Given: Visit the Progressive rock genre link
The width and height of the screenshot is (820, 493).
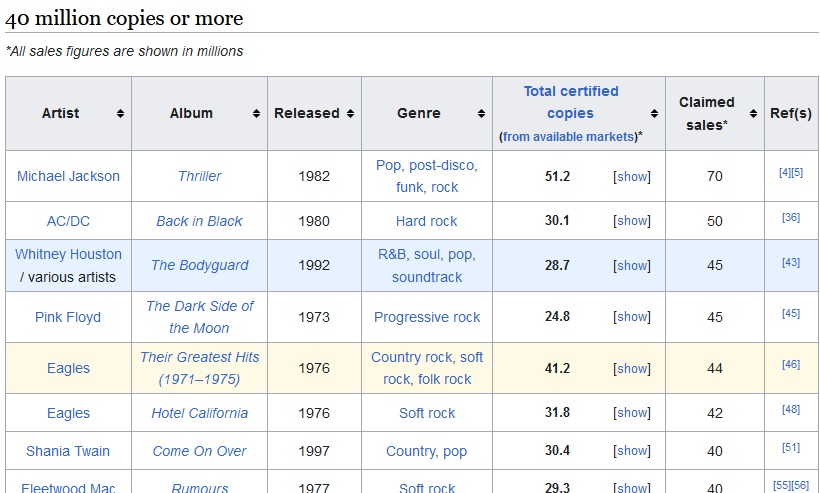Looking at the screenshot, I should [427, 317].
